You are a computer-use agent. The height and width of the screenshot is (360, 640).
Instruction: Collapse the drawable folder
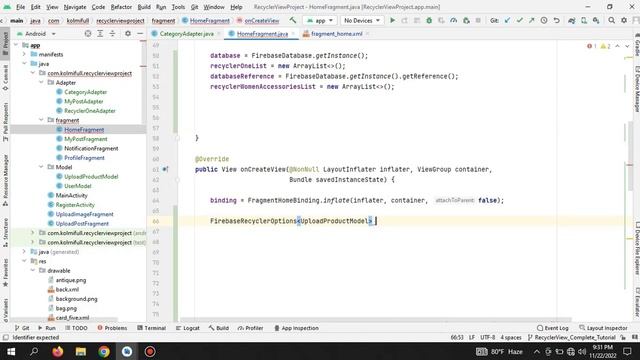pos(33,271)
